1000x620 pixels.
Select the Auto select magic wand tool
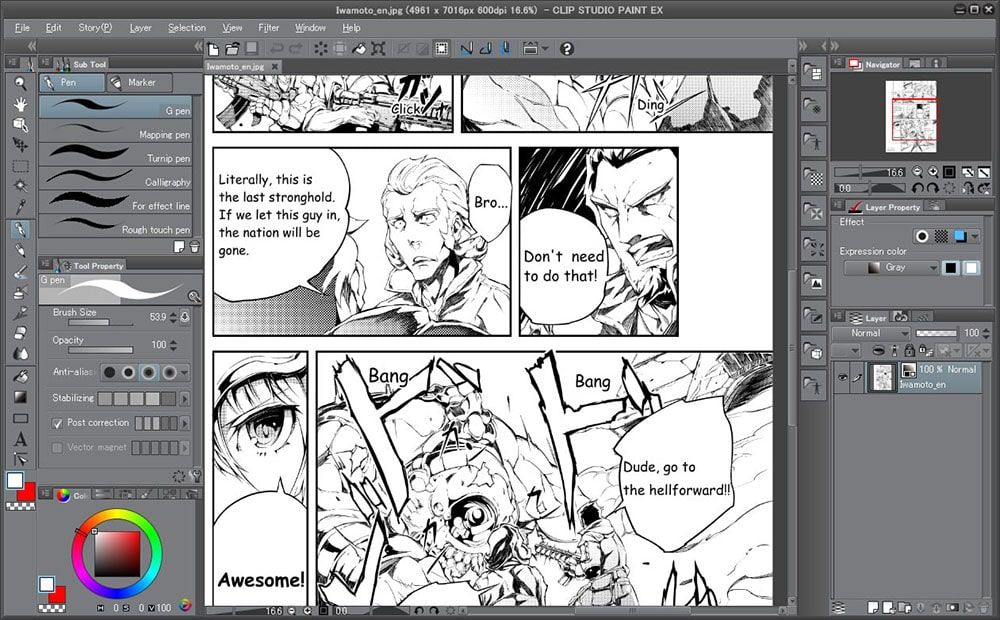tap(20, 186)
